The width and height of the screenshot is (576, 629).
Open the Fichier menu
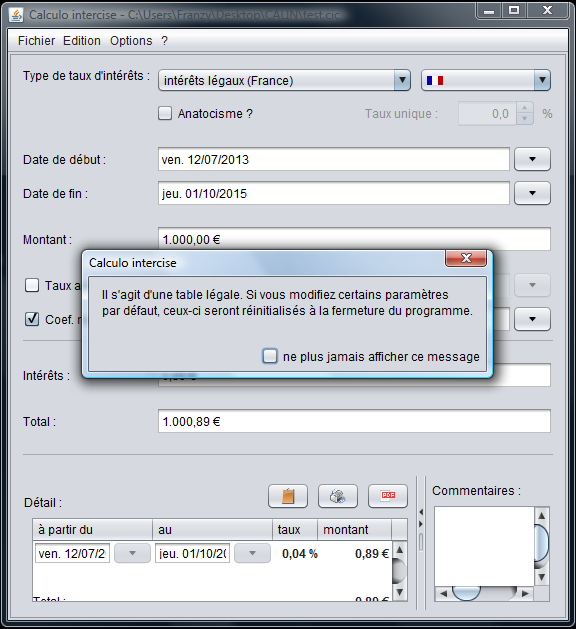37,41
